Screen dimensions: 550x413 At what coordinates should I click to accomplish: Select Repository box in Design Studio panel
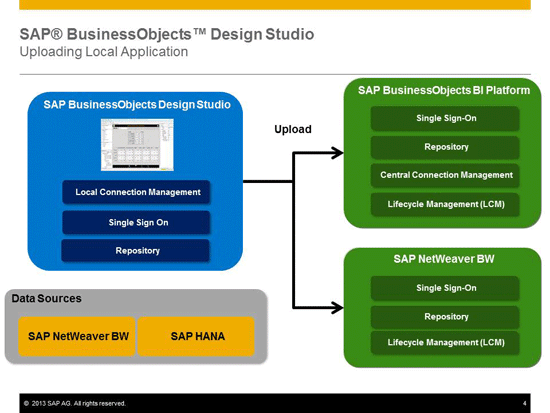point(135,251)
